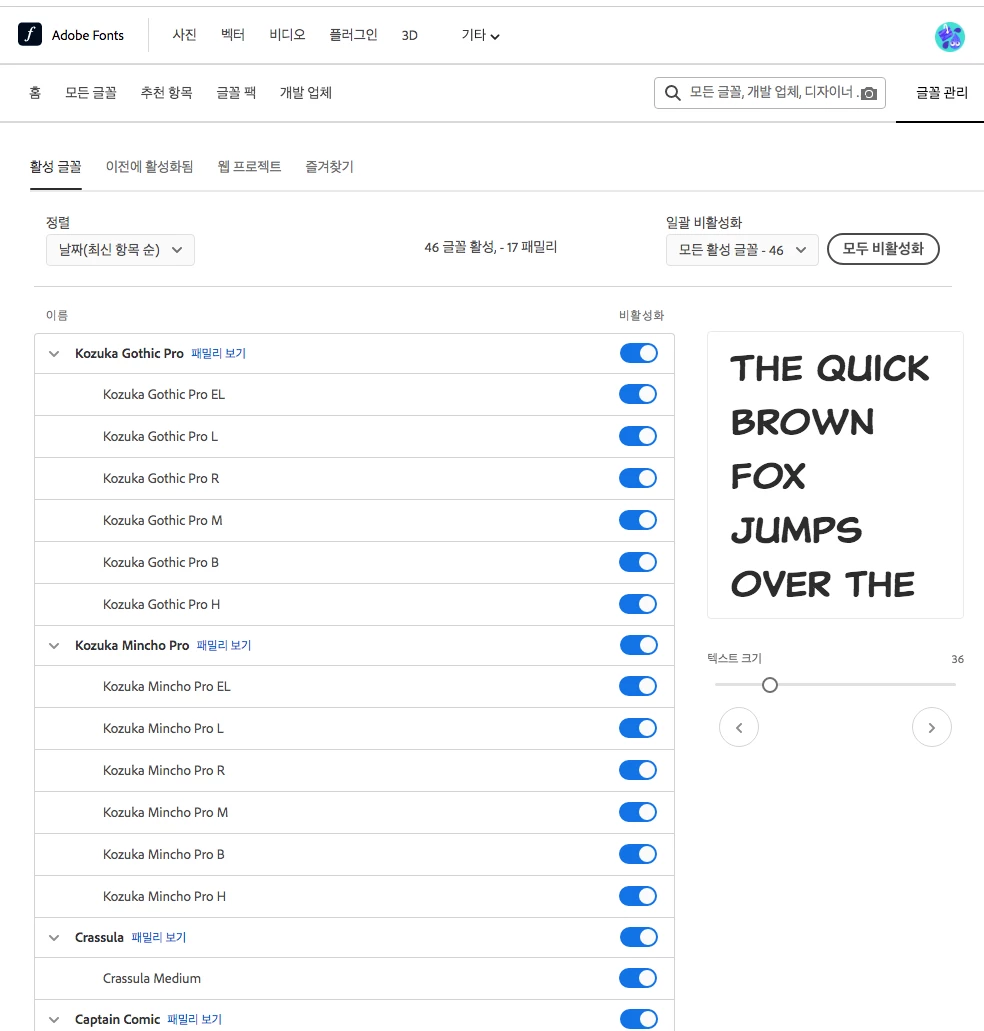Deactivate Kozuka Mincho Pro R
The image size is (984, 1031).
[x=638, y=770]
